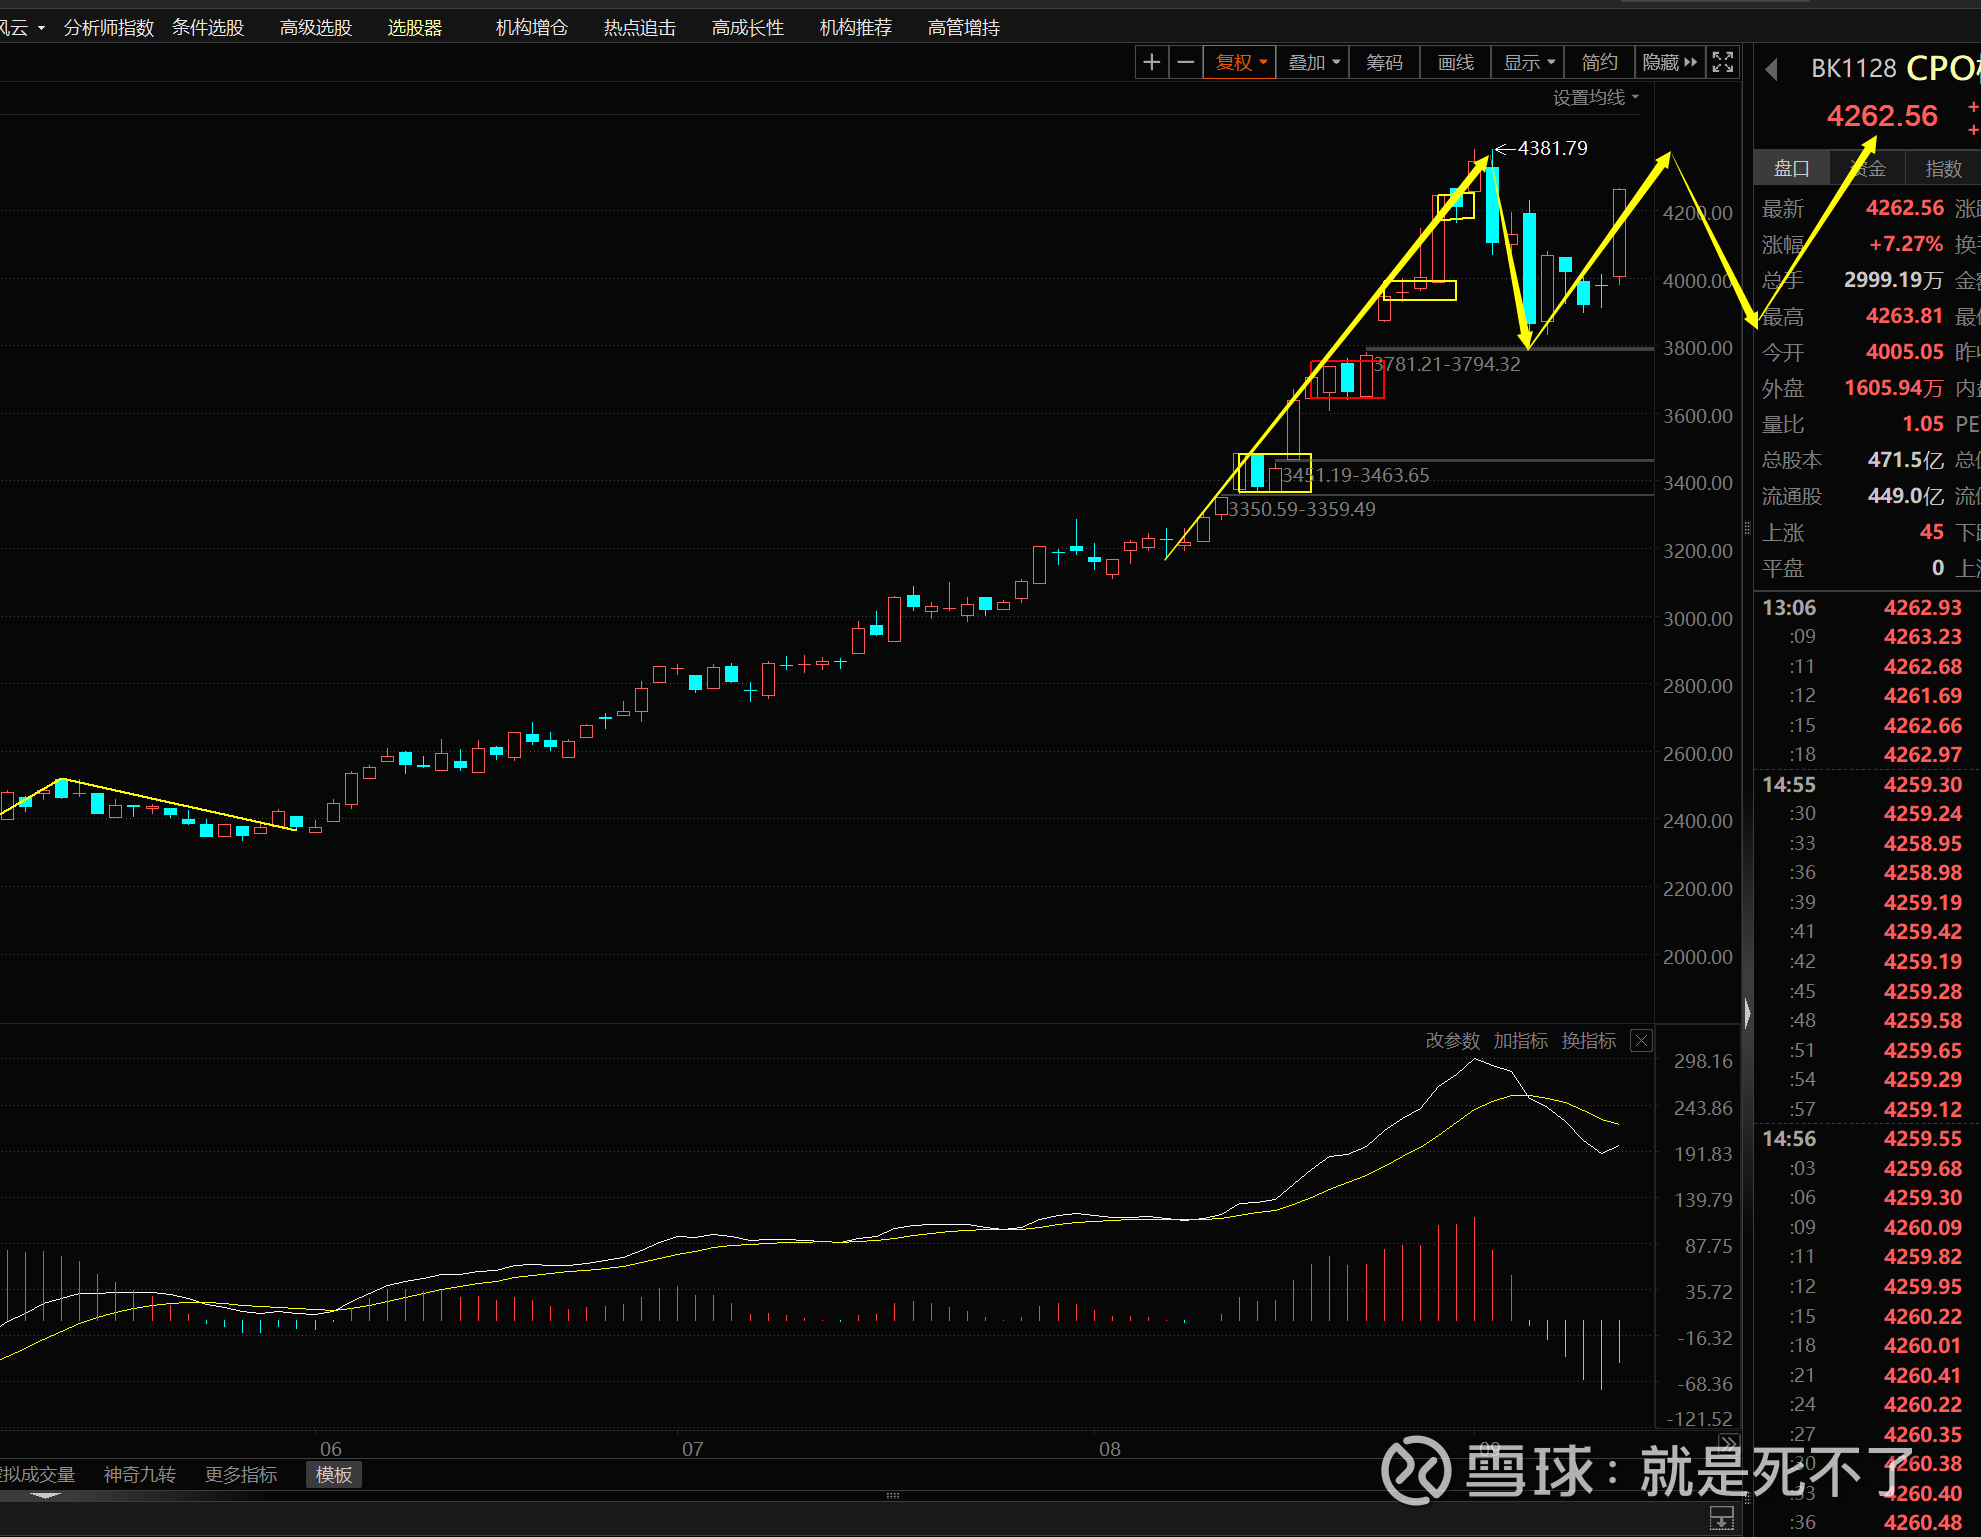Click the 换指标 change indicator link
1981x1537 pixels.
coord(1588,1041)
